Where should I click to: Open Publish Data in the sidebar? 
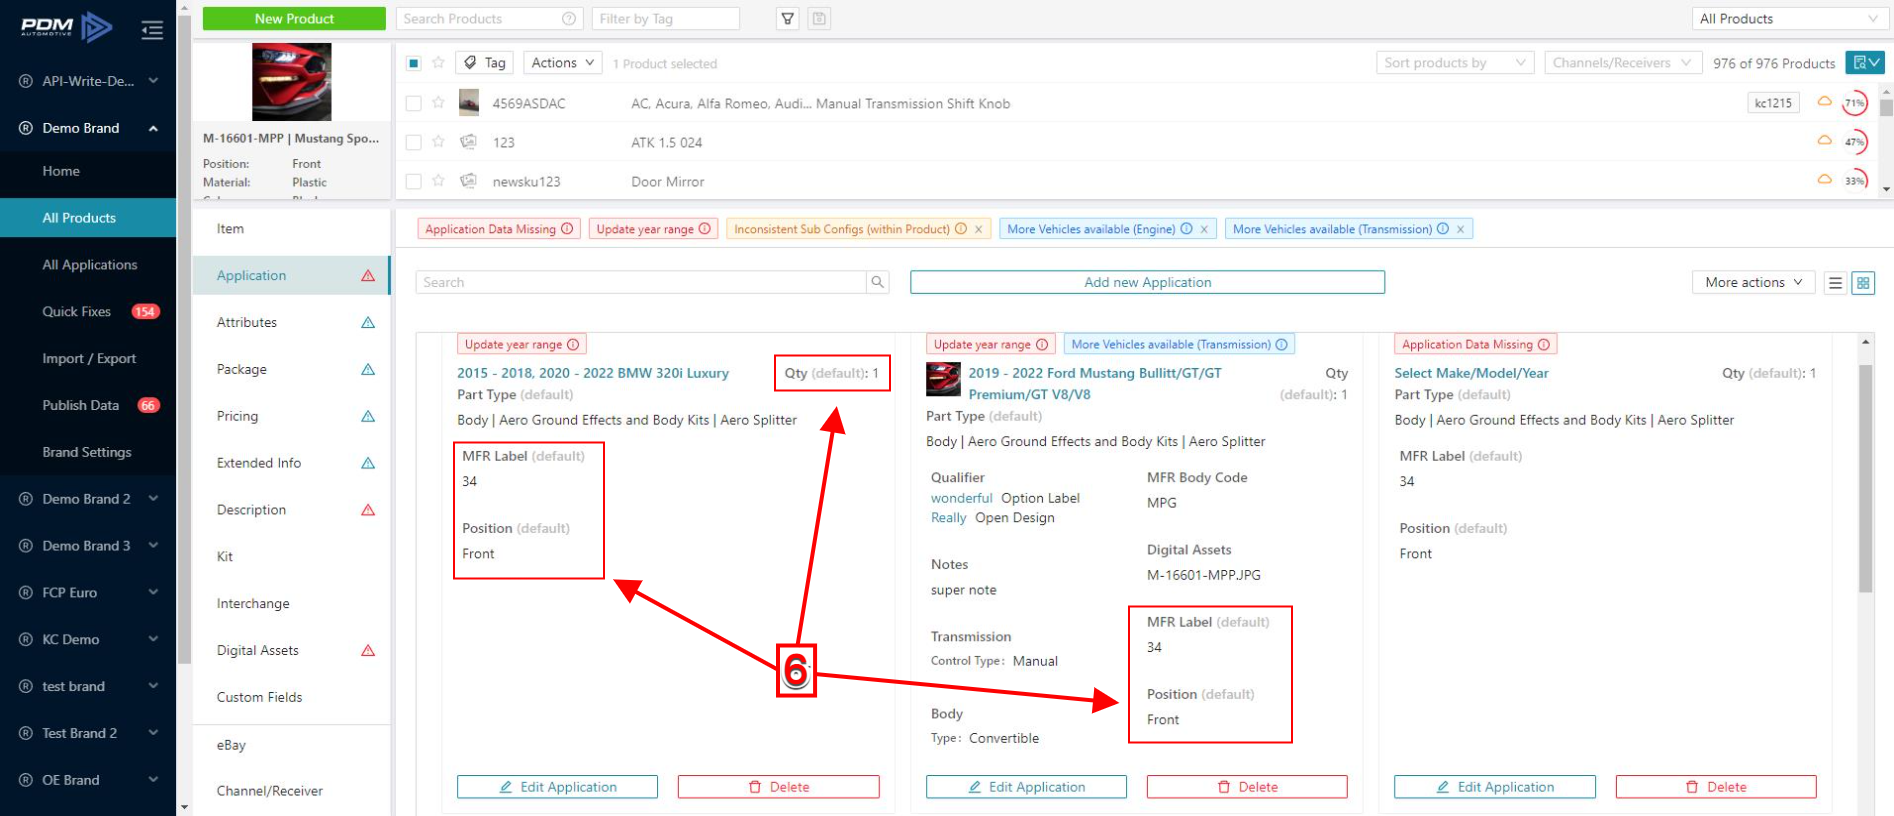pyautogui.click(x=88, y=405)
